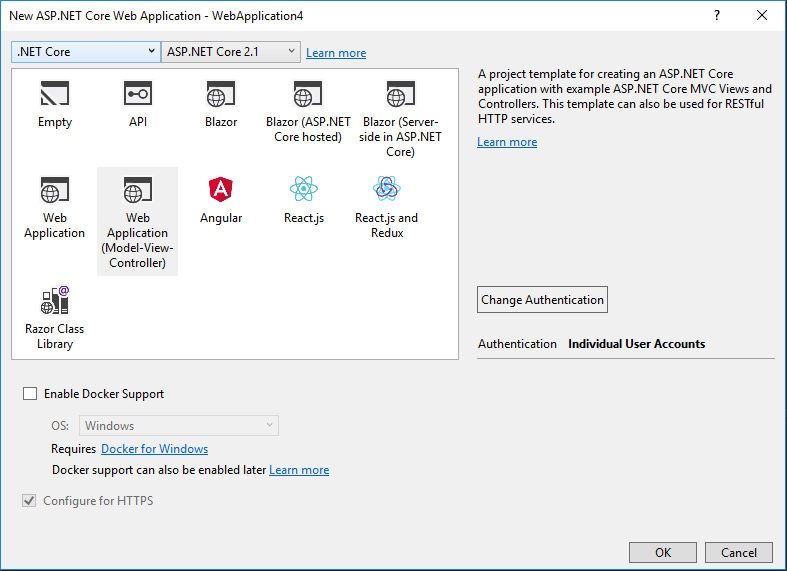This screenshot has height=571, width=787.
Task: Choose the Razor Class Library icon
Action: pos(54,300)
